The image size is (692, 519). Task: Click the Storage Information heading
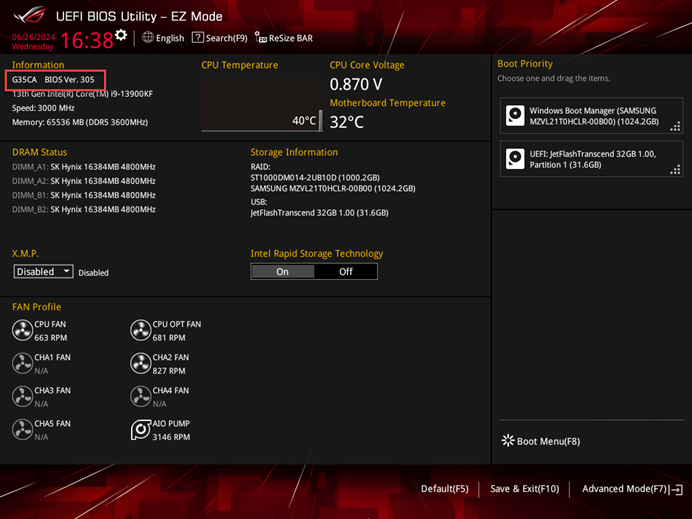point(294,152)
